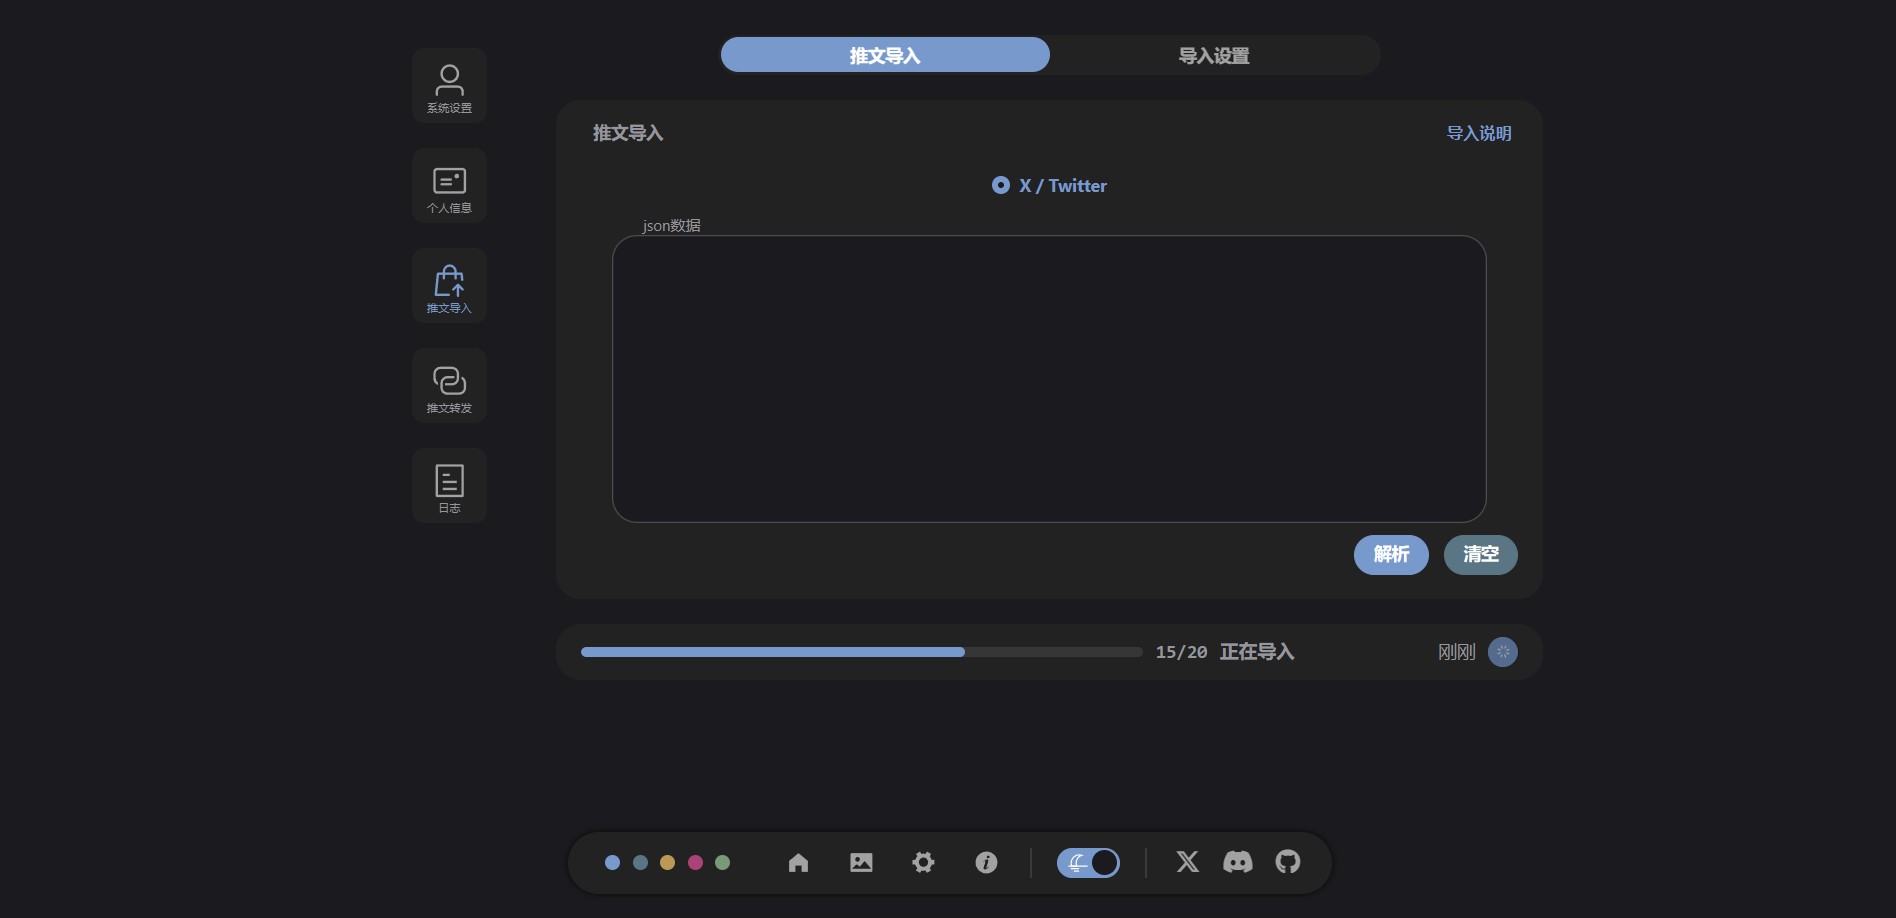
Task: Pick the pink theme color dot
Action: click(695, 862)
